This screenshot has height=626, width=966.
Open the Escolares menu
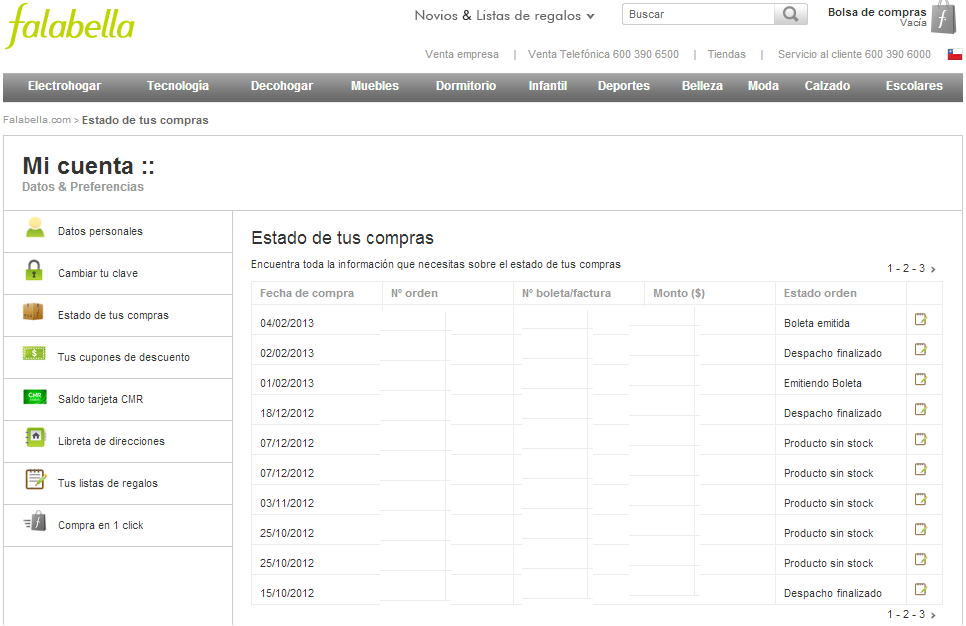click(x=914, y=86)
